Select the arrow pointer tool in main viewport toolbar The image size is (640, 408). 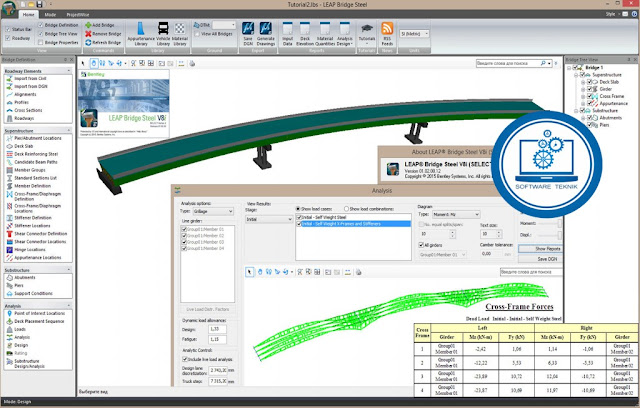pyautogui.click(x=83, y=63)
